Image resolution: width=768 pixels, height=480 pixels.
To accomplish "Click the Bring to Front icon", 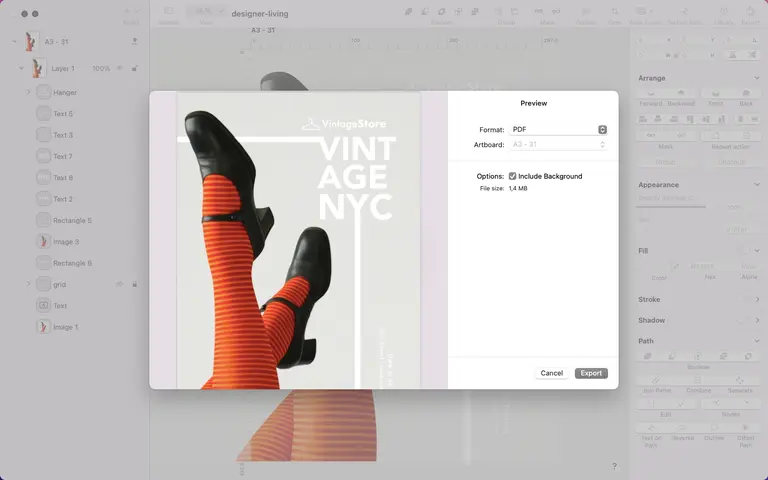I will tap(716, 93).
